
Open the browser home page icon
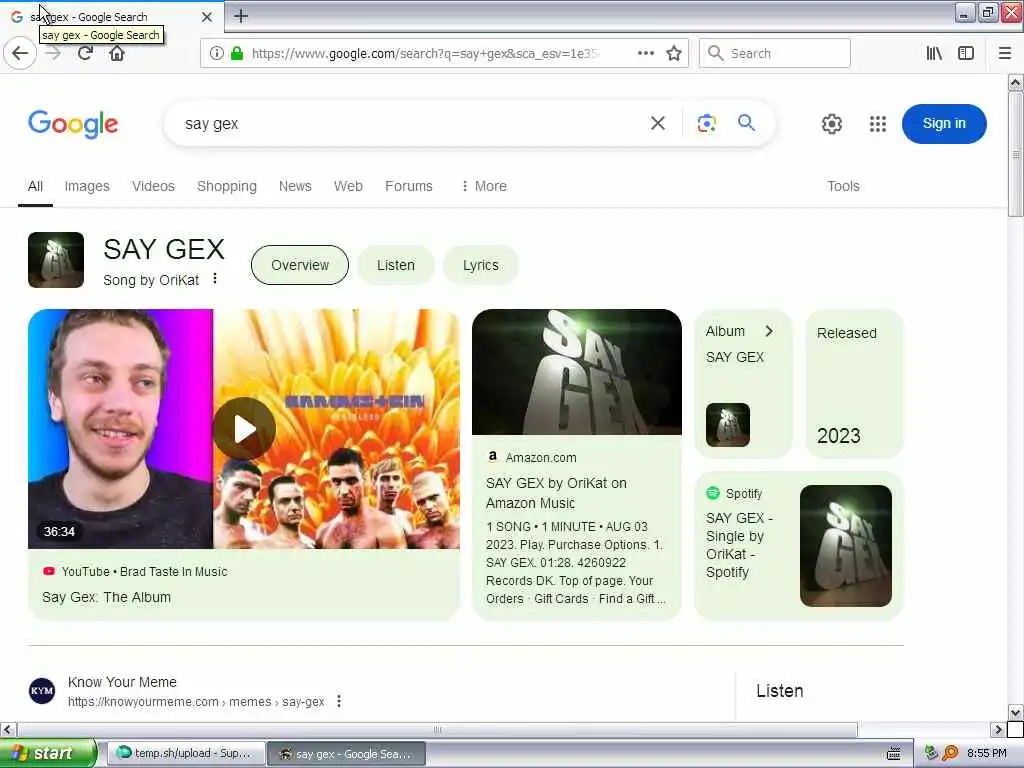(x=117, y=53)
